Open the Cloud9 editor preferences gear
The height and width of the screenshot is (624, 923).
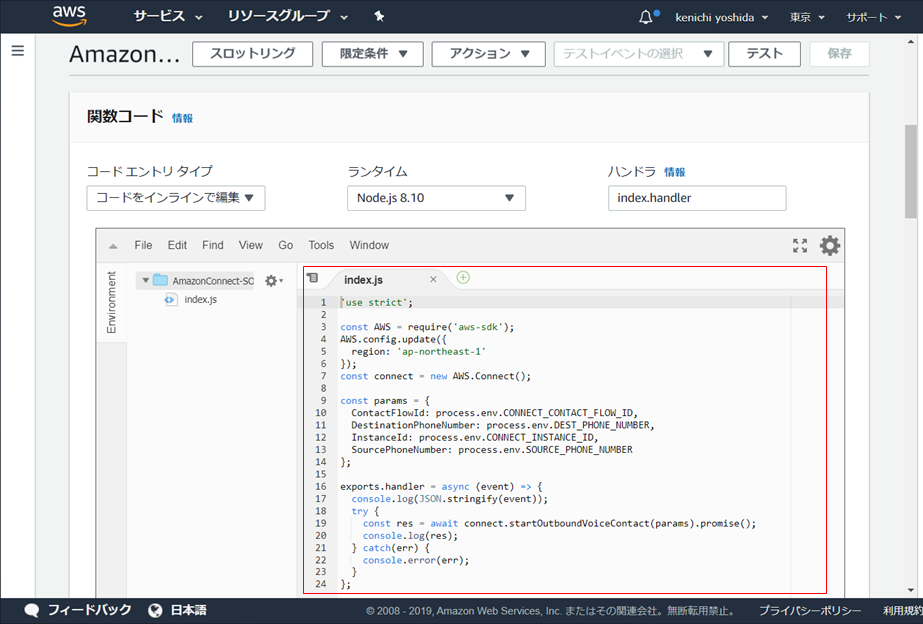click(830, 245)
